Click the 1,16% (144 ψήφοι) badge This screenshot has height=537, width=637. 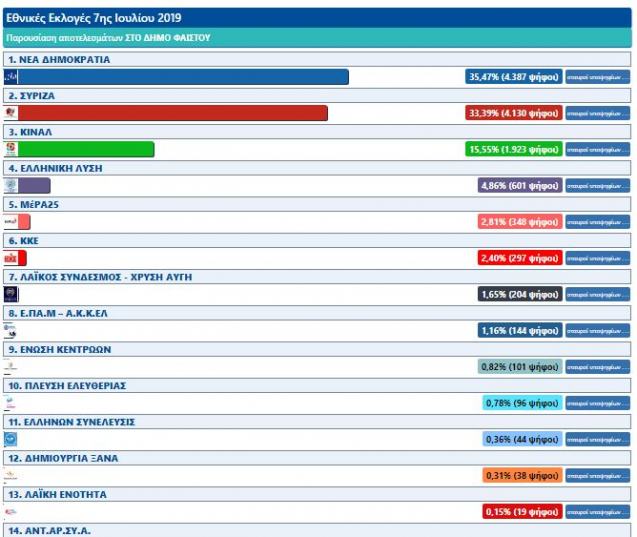(520, 331)
